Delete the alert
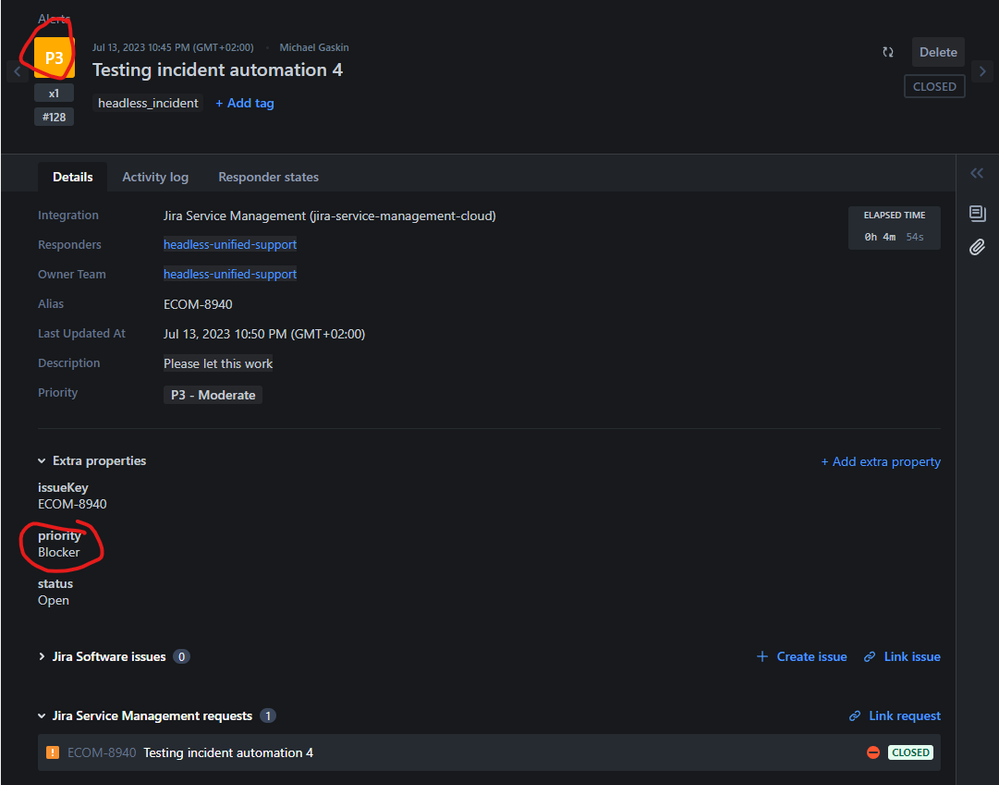This screenshot has height=785, width=999. [938, 52]
